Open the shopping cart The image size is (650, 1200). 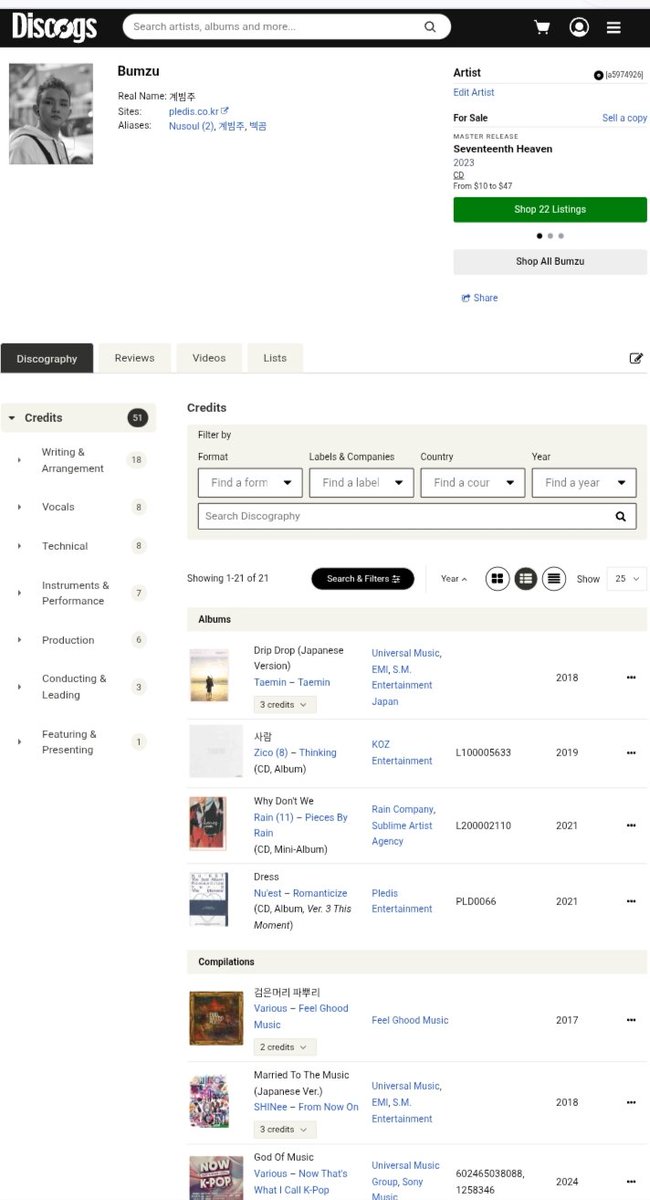point(542,27)
